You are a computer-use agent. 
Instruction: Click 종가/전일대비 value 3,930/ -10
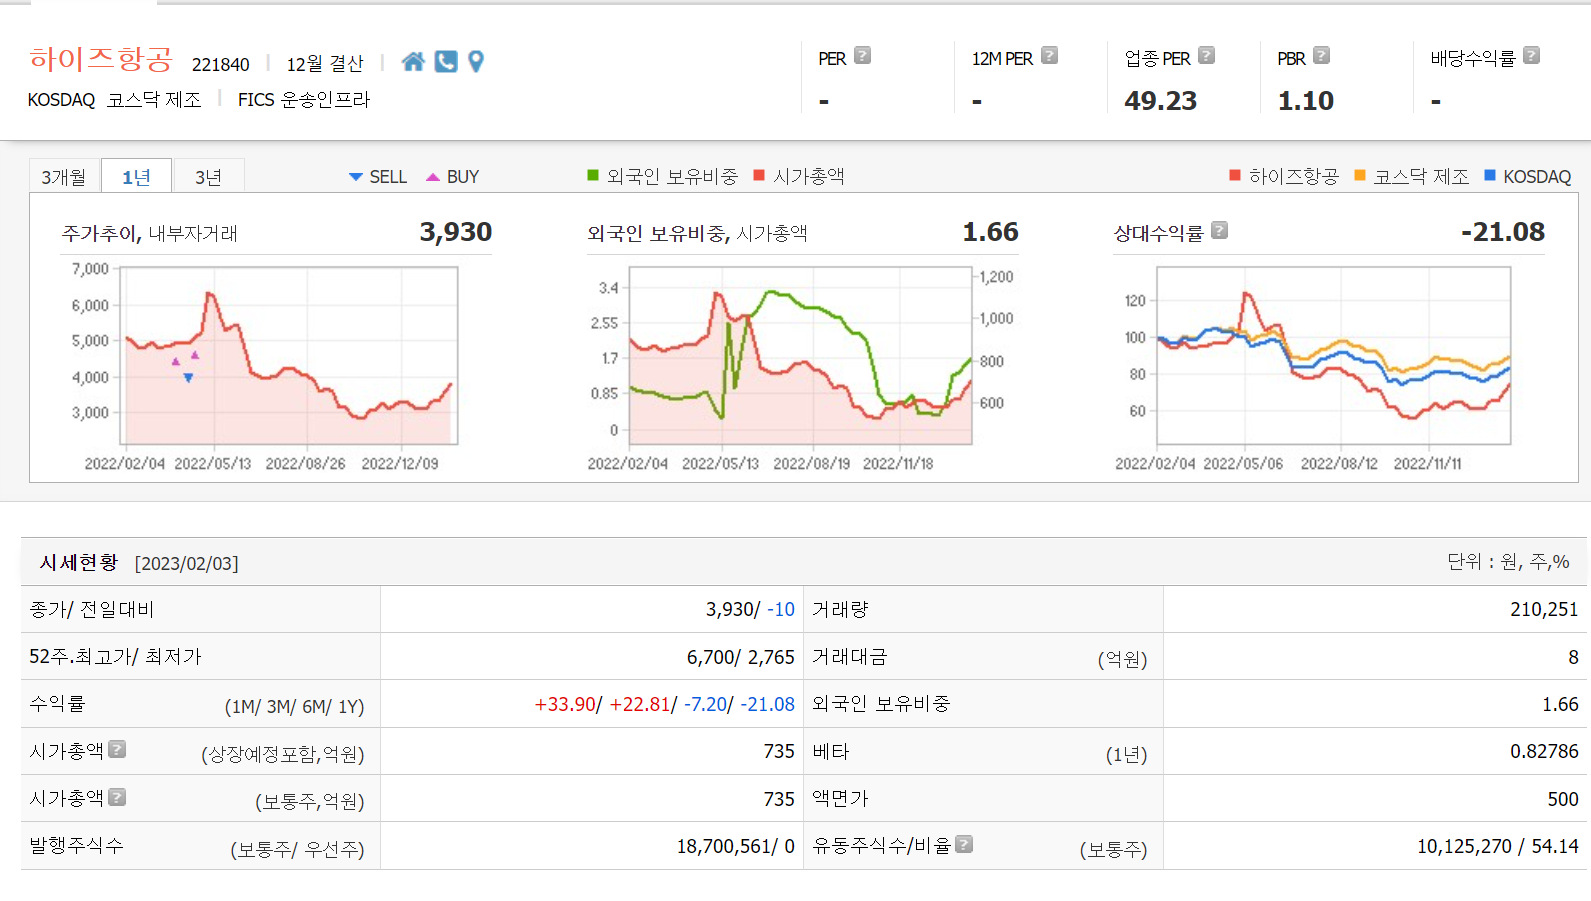pos(750,609)
